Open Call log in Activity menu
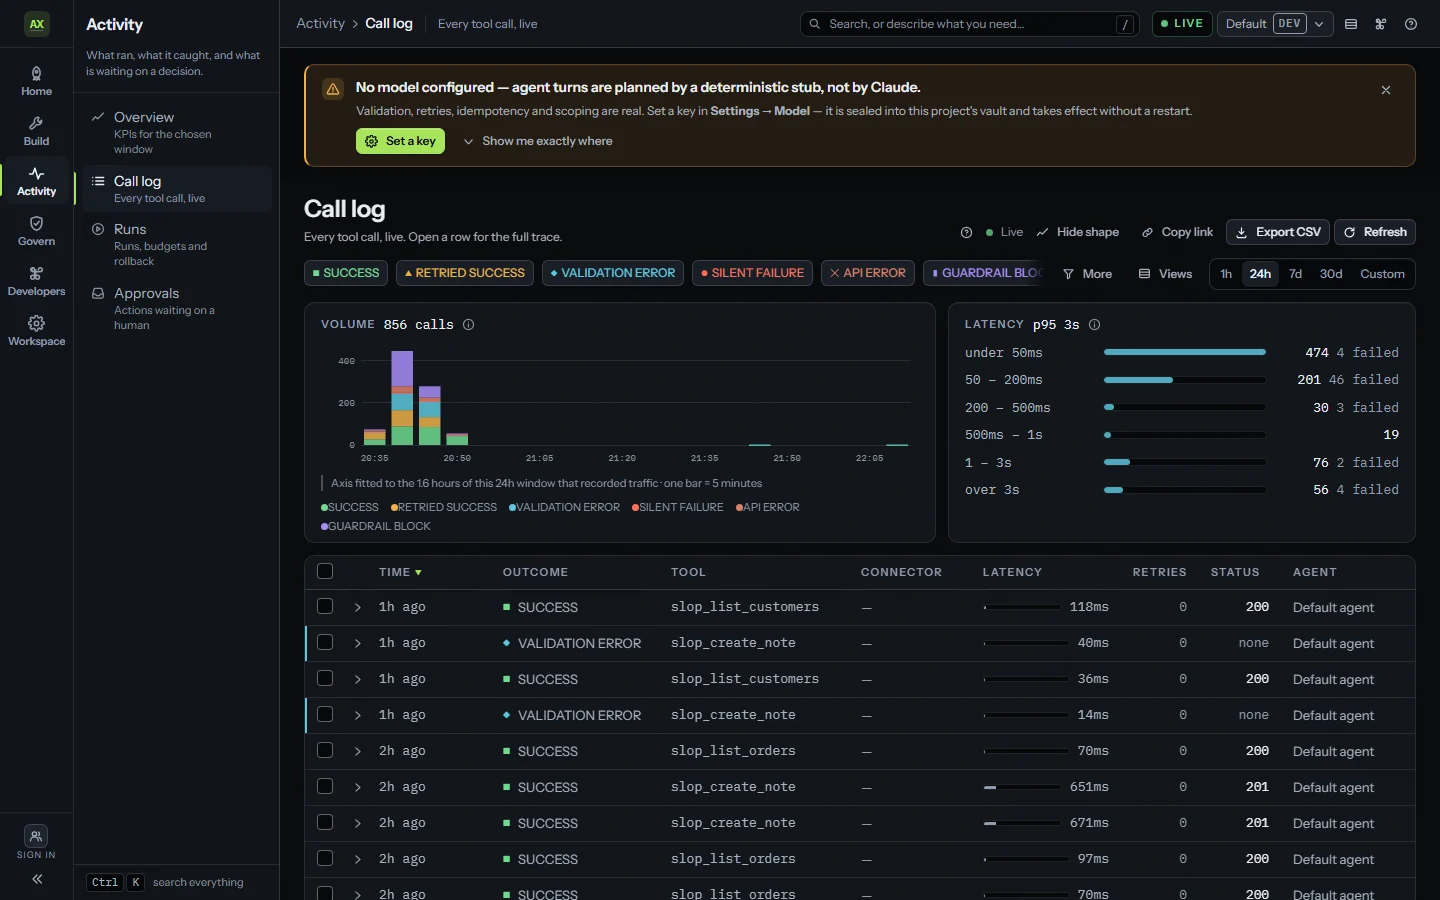The image size is (1440, 900). coord(176,189)
